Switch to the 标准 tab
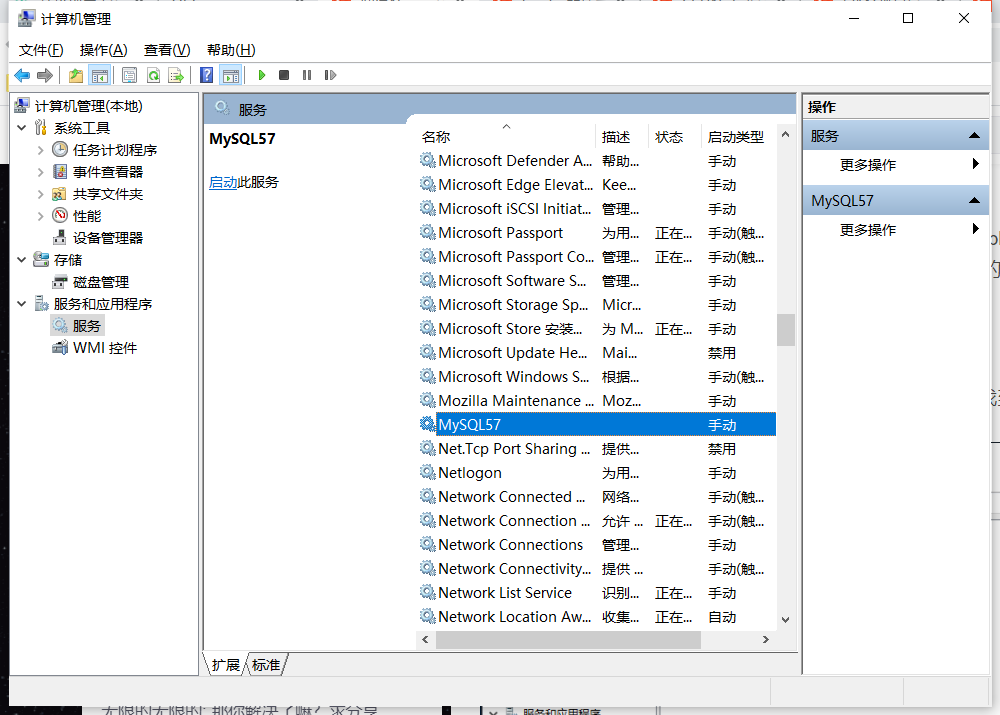 [x=266, y=665]
